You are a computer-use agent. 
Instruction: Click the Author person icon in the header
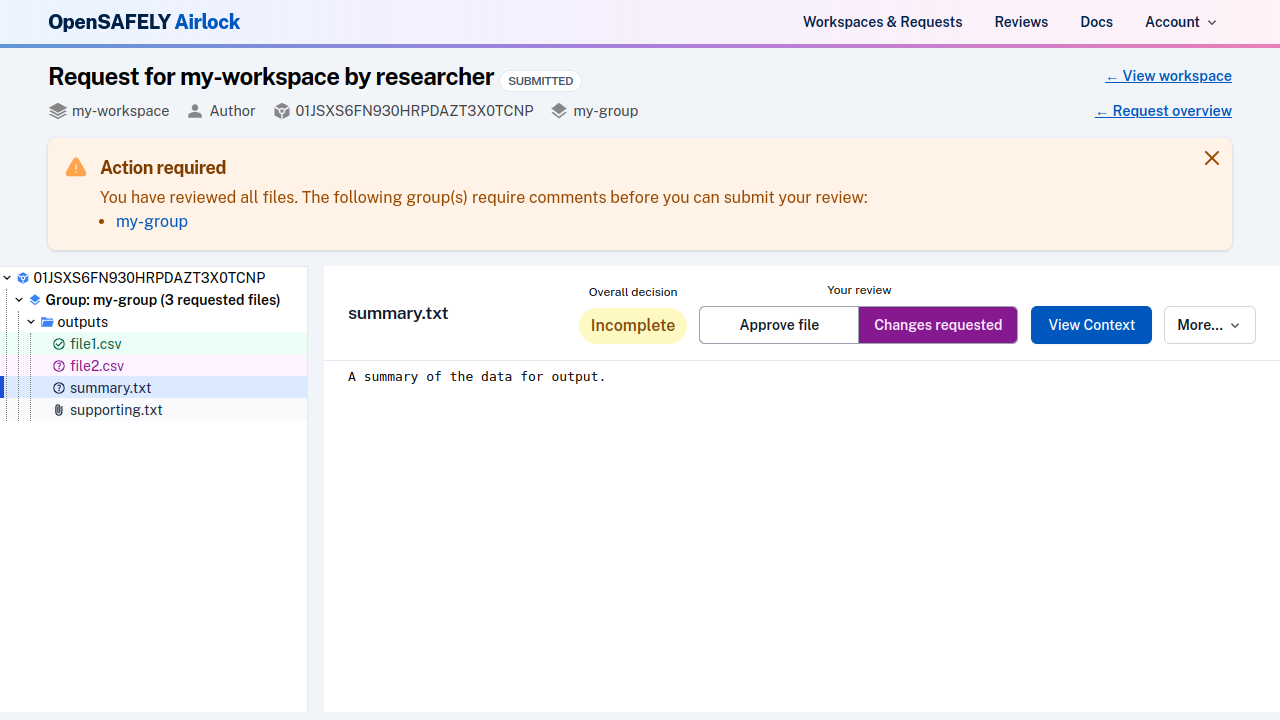tap(195, 111)
